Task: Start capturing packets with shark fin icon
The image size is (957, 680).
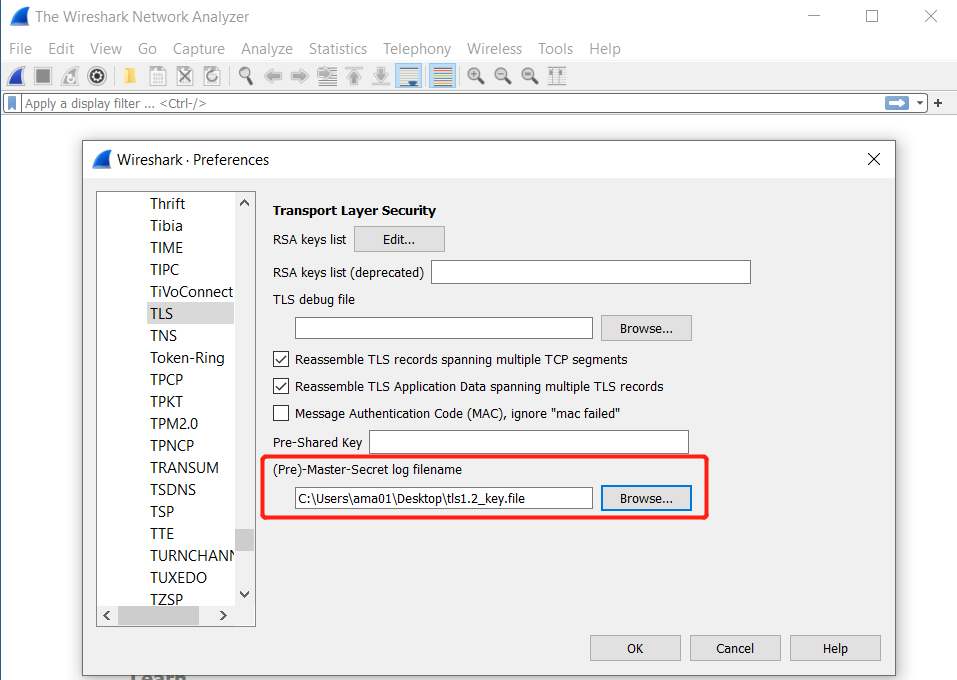Action: pyautogui.click(x=16, y=76)
